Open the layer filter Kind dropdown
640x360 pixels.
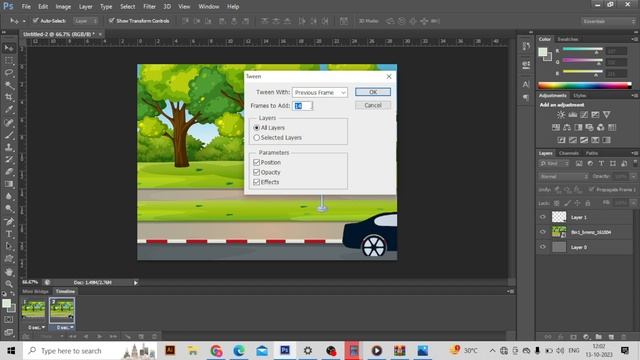click(554, 163)
